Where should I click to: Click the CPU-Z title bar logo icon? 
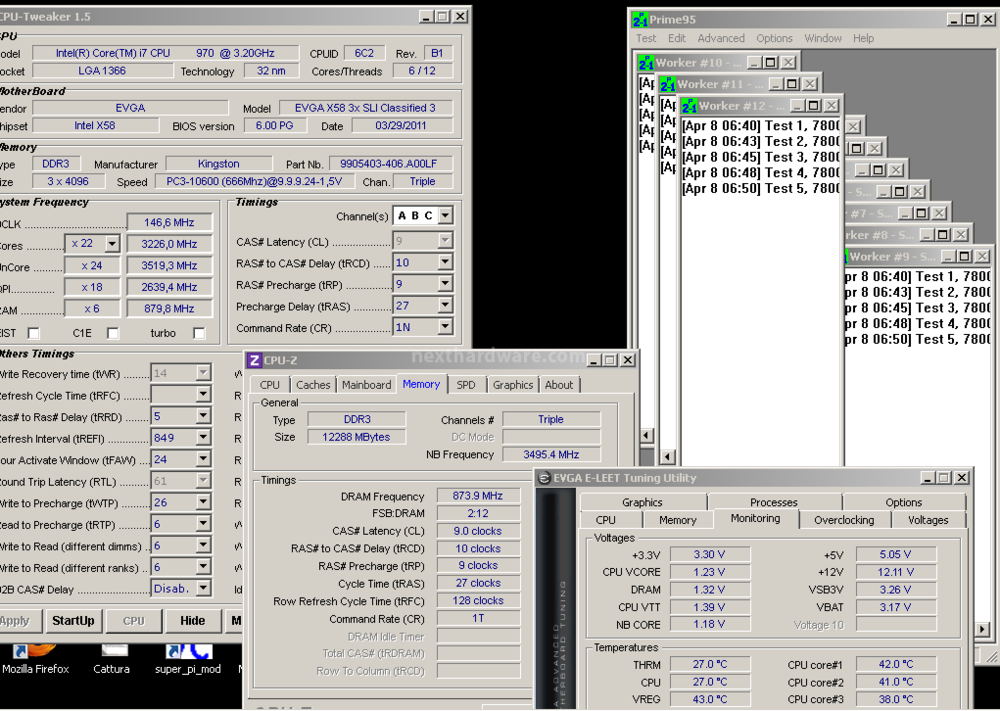[x=254, y=360]
